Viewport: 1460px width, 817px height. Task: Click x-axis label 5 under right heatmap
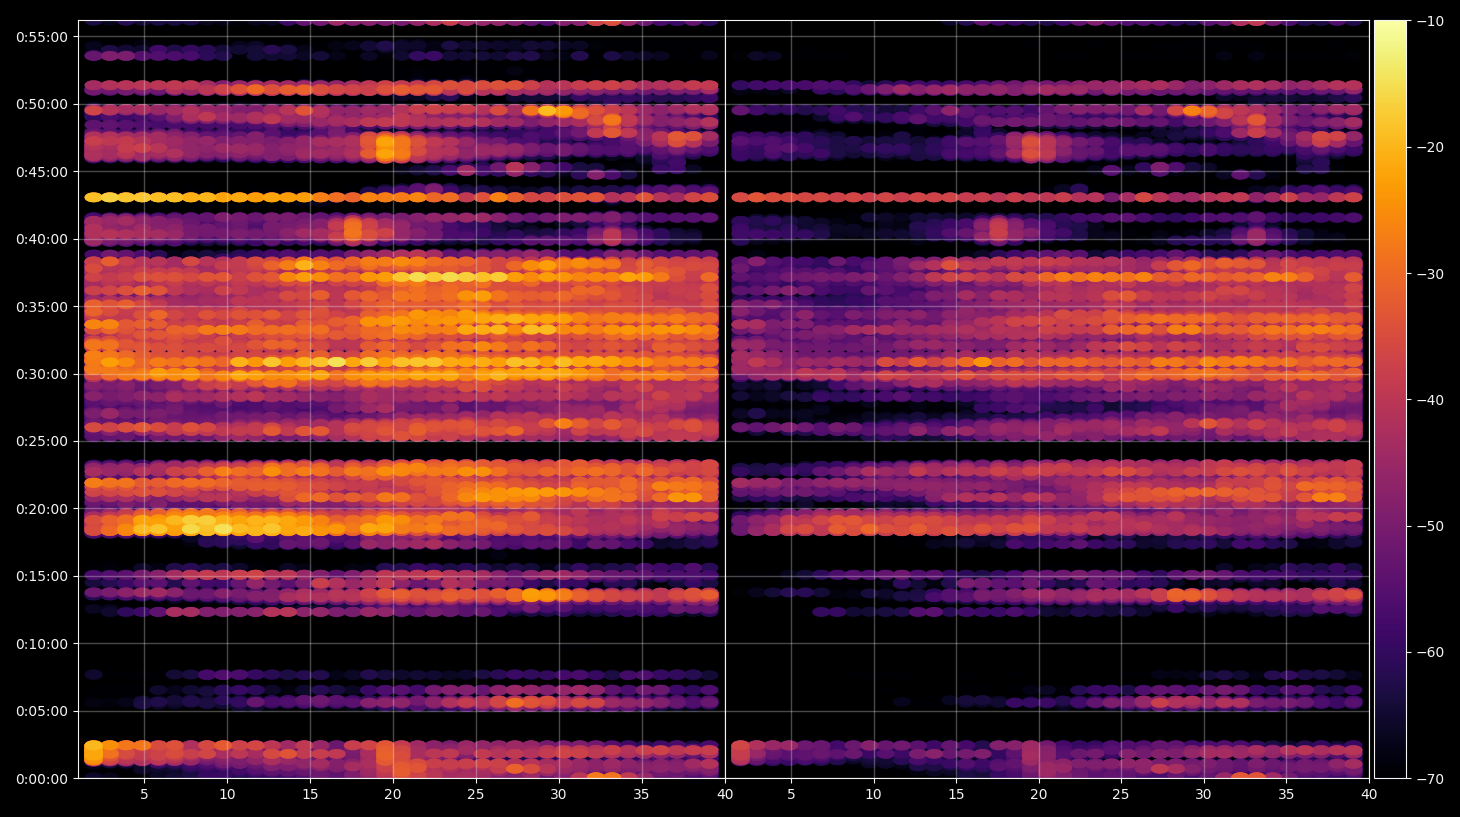click(791, 795)
